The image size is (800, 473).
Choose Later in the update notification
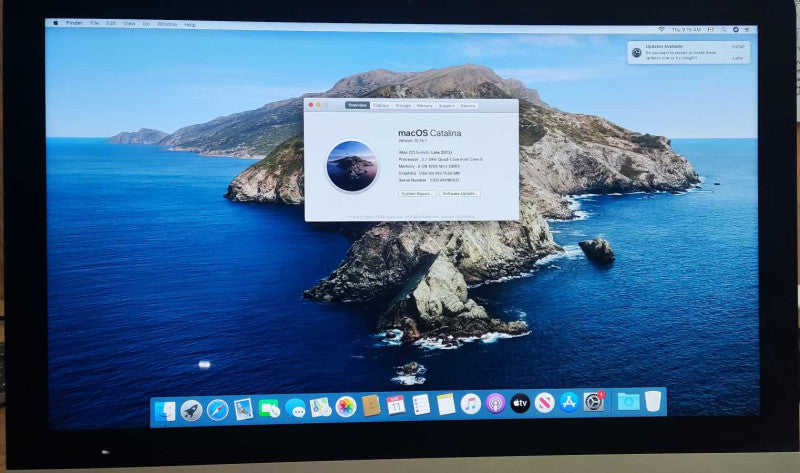click(738, 58)
